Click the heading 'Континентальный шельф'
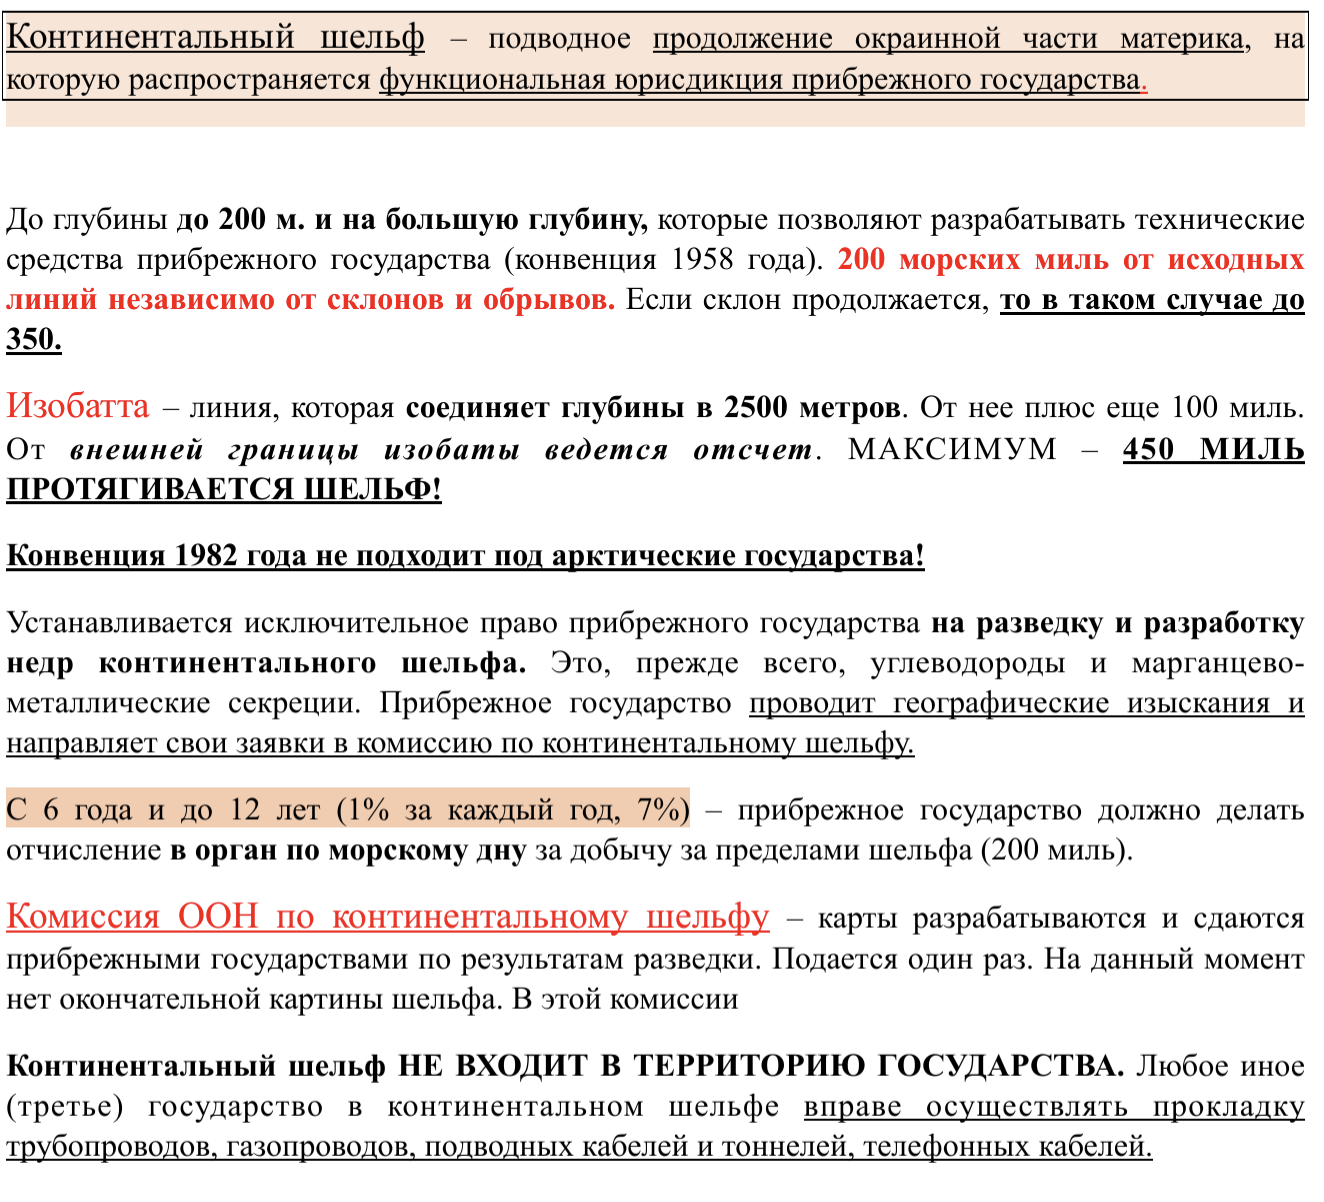Viewport: 1324px width, 1202px height. (215, 38)
